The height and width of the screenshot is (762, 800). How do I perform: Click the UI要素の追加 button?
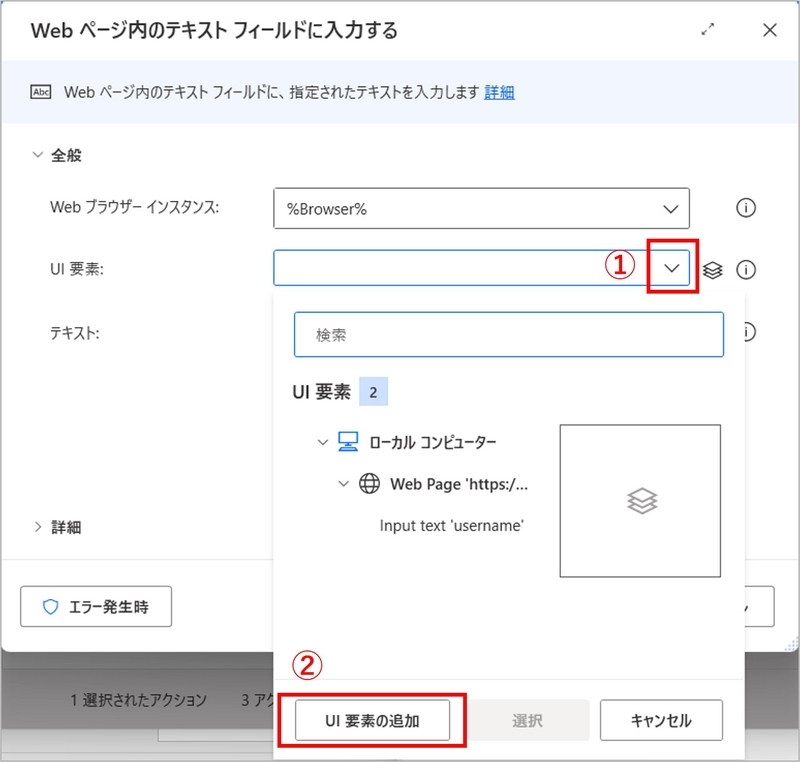[x=371, y=719]
